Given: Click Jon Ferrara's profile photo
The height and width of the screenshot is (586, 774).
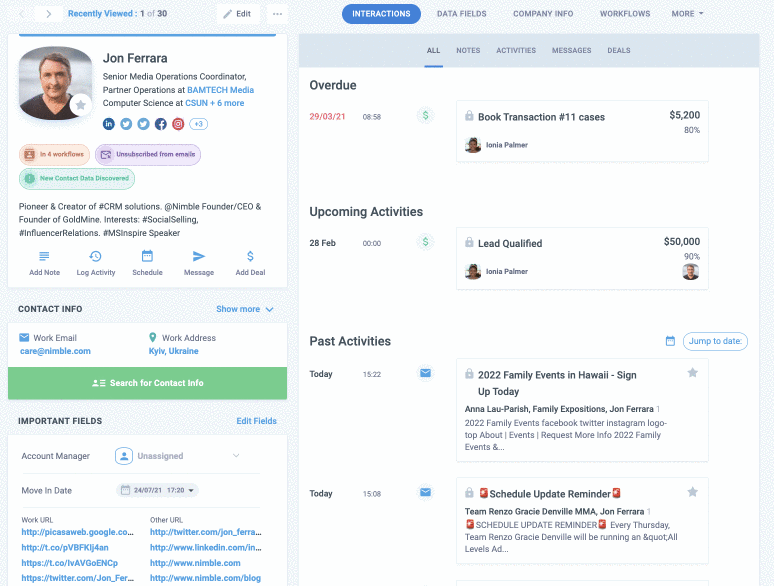Looking at the screenshot, I should [55, 82].
